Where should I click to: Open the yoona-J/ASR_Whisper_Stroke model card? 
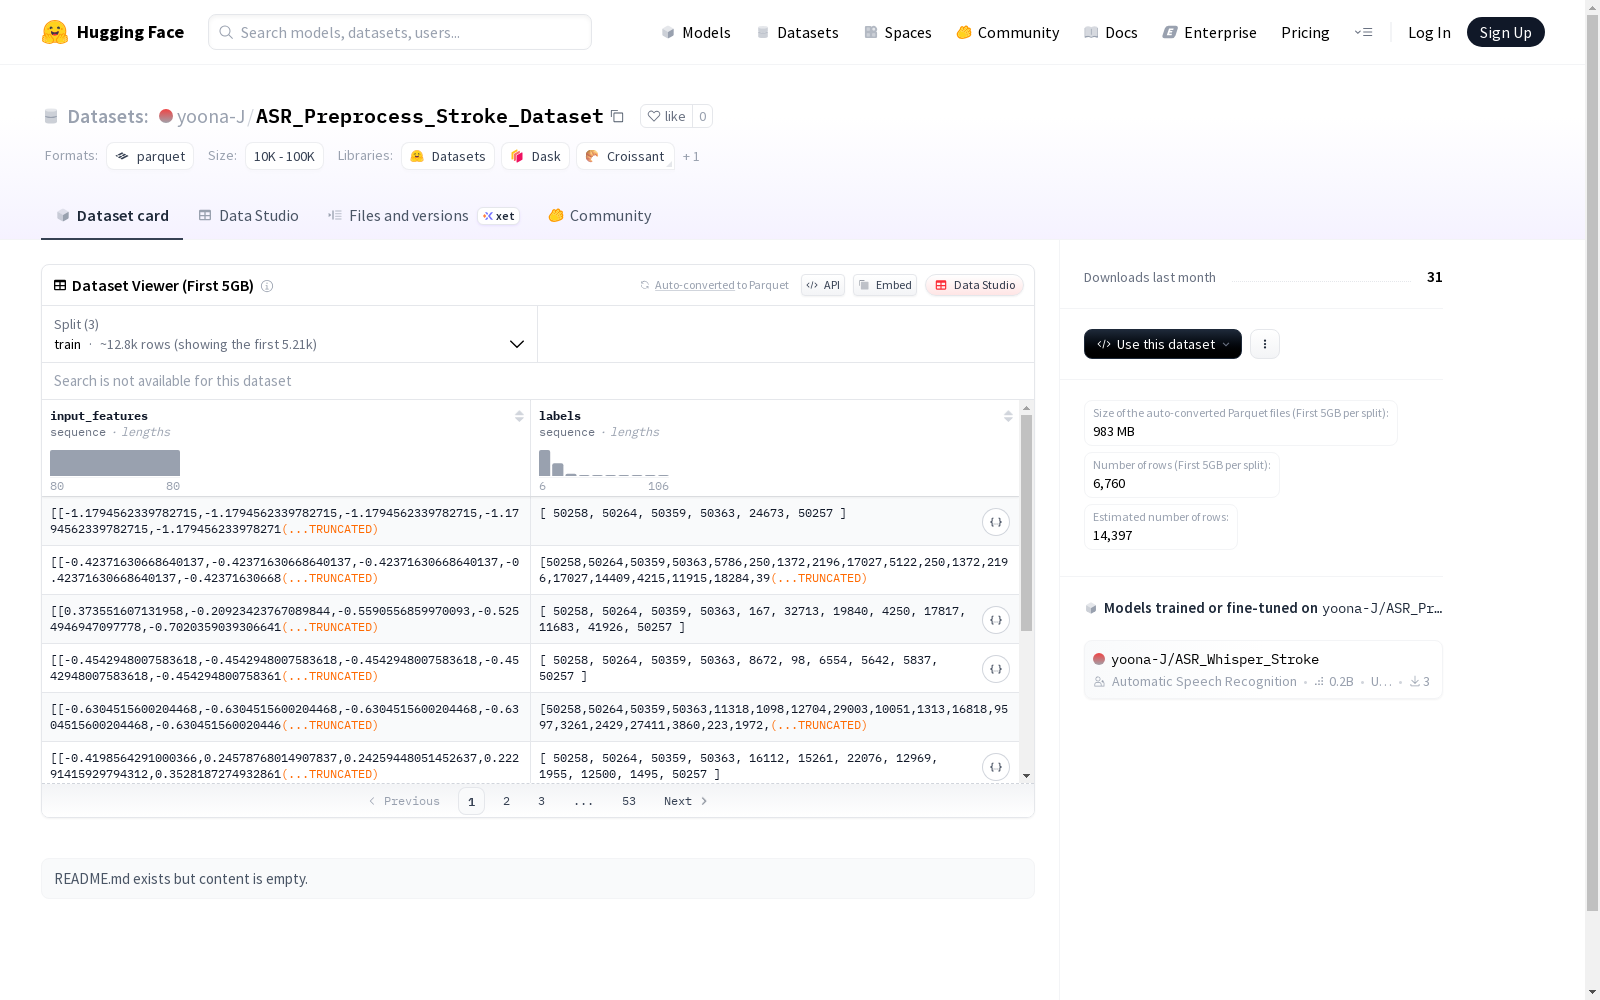[x=1263, y=670]
